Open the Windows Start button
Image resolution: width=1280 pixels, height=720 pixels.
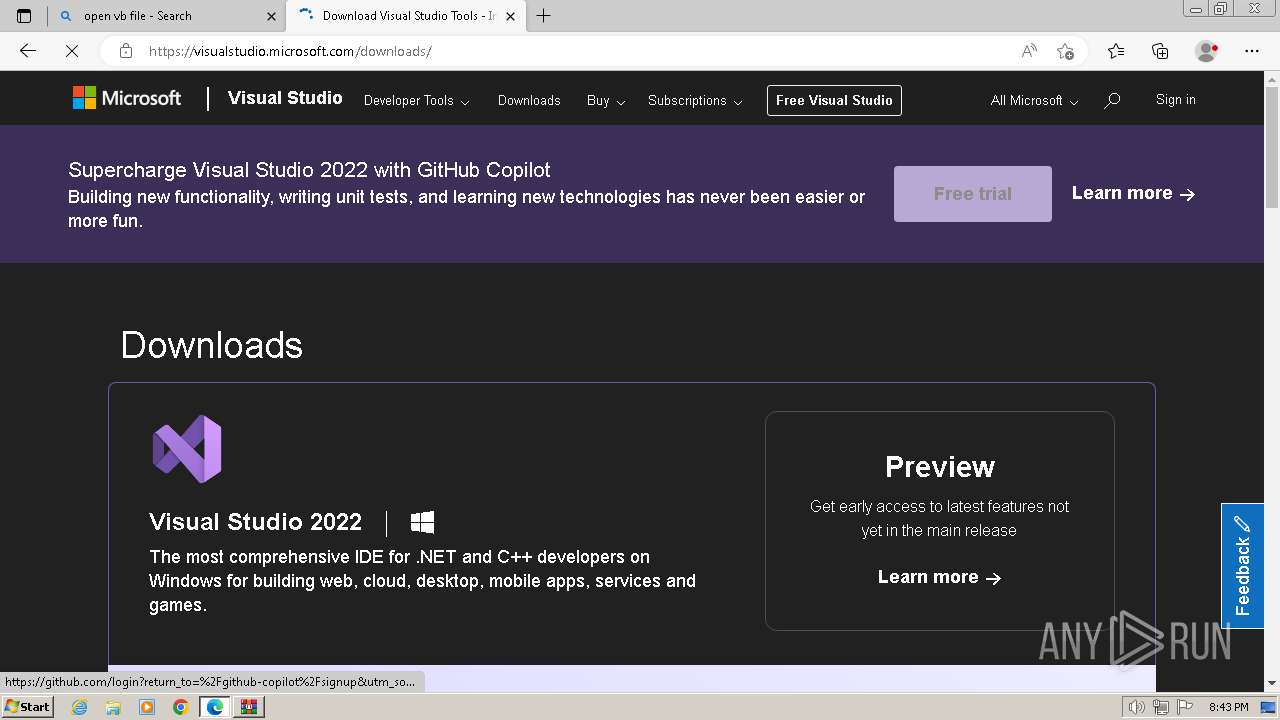(27, 706)
